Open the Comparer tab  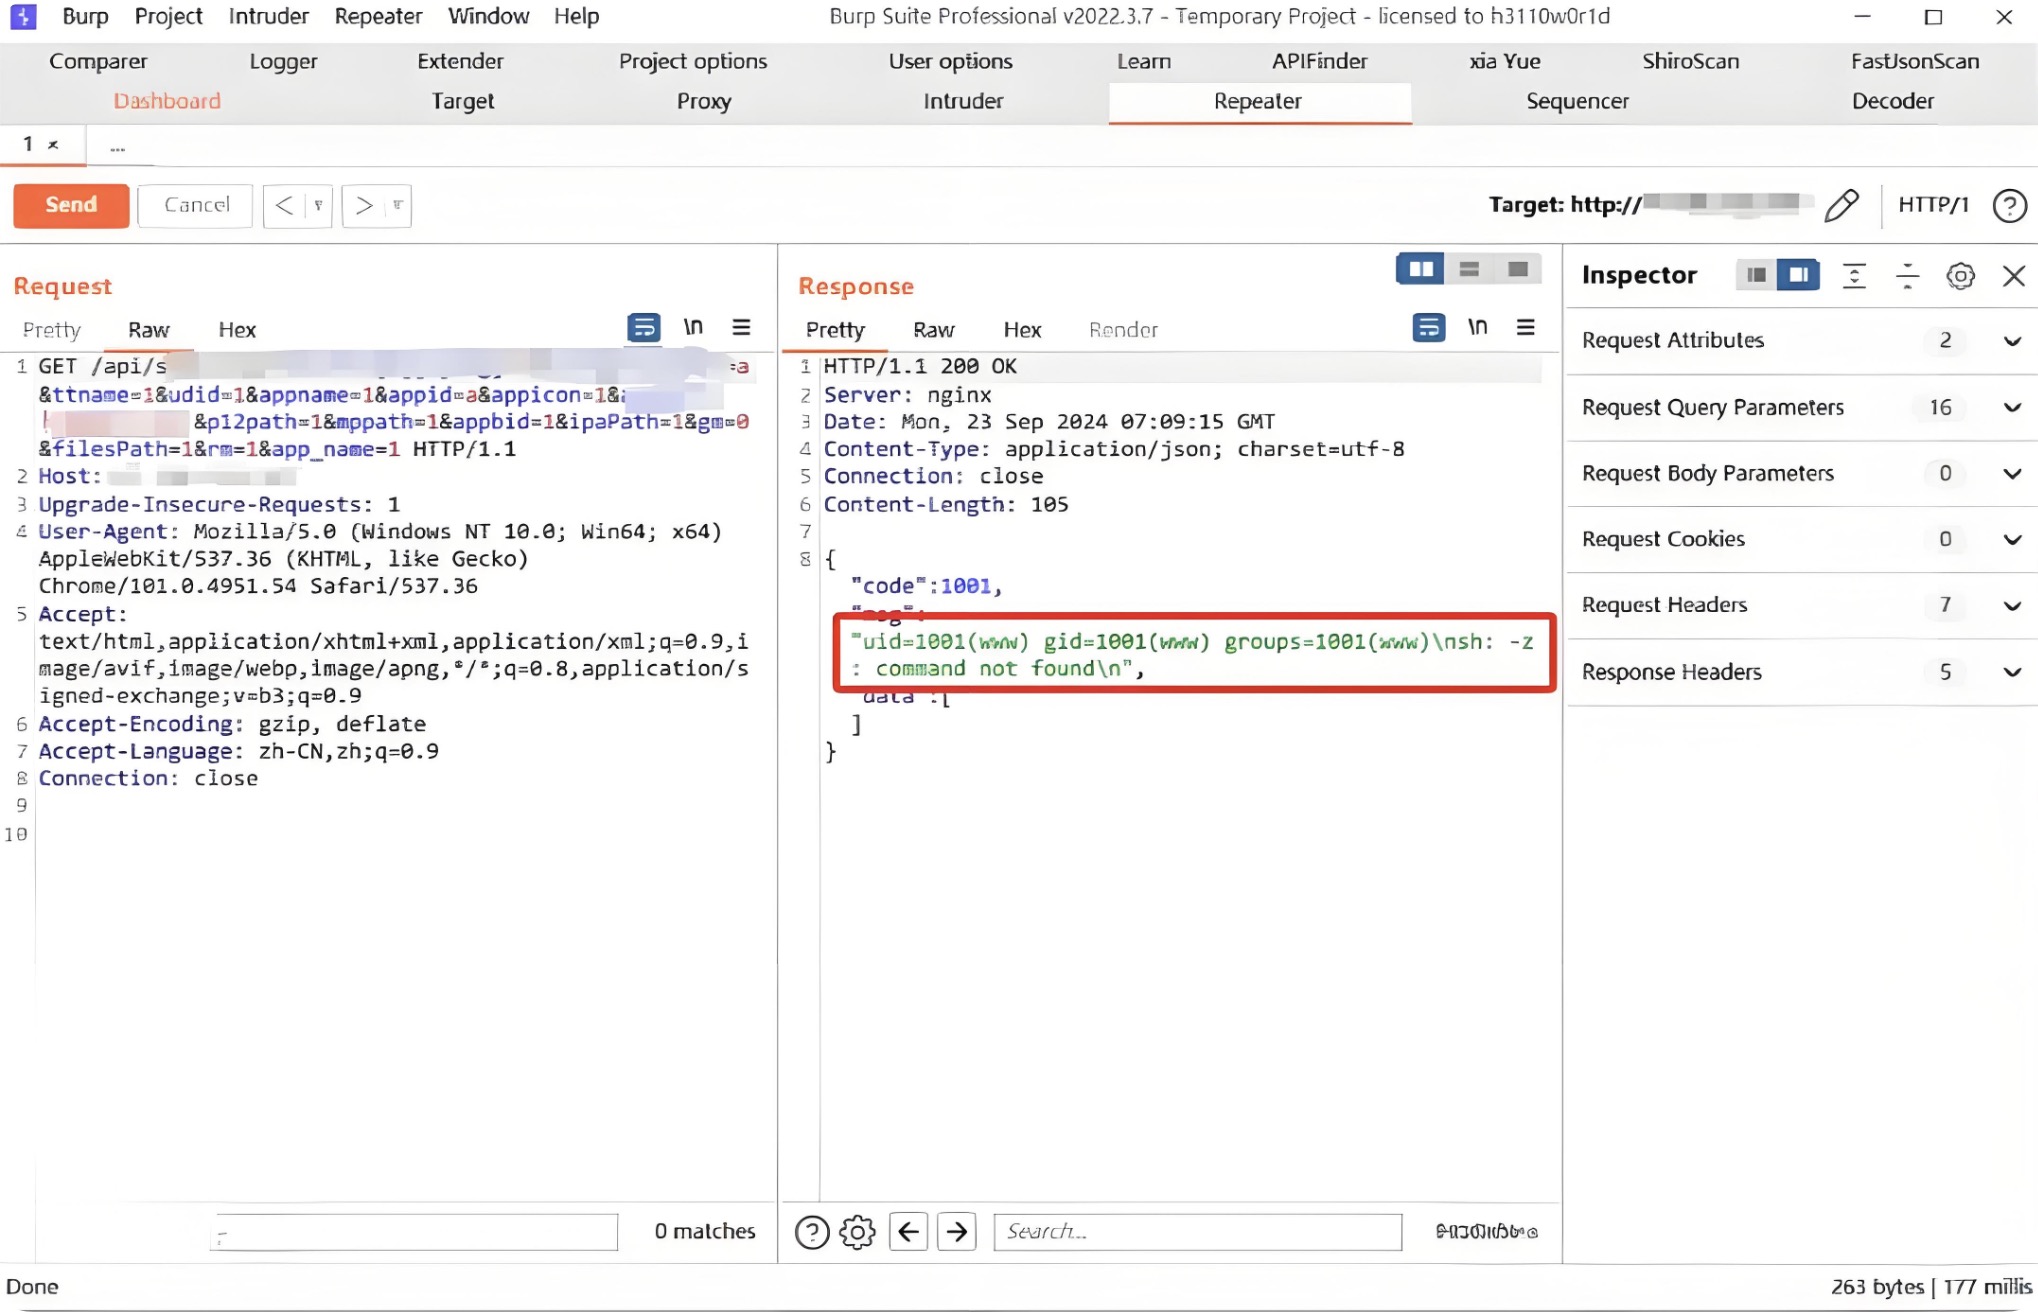(x=98, y=61)
